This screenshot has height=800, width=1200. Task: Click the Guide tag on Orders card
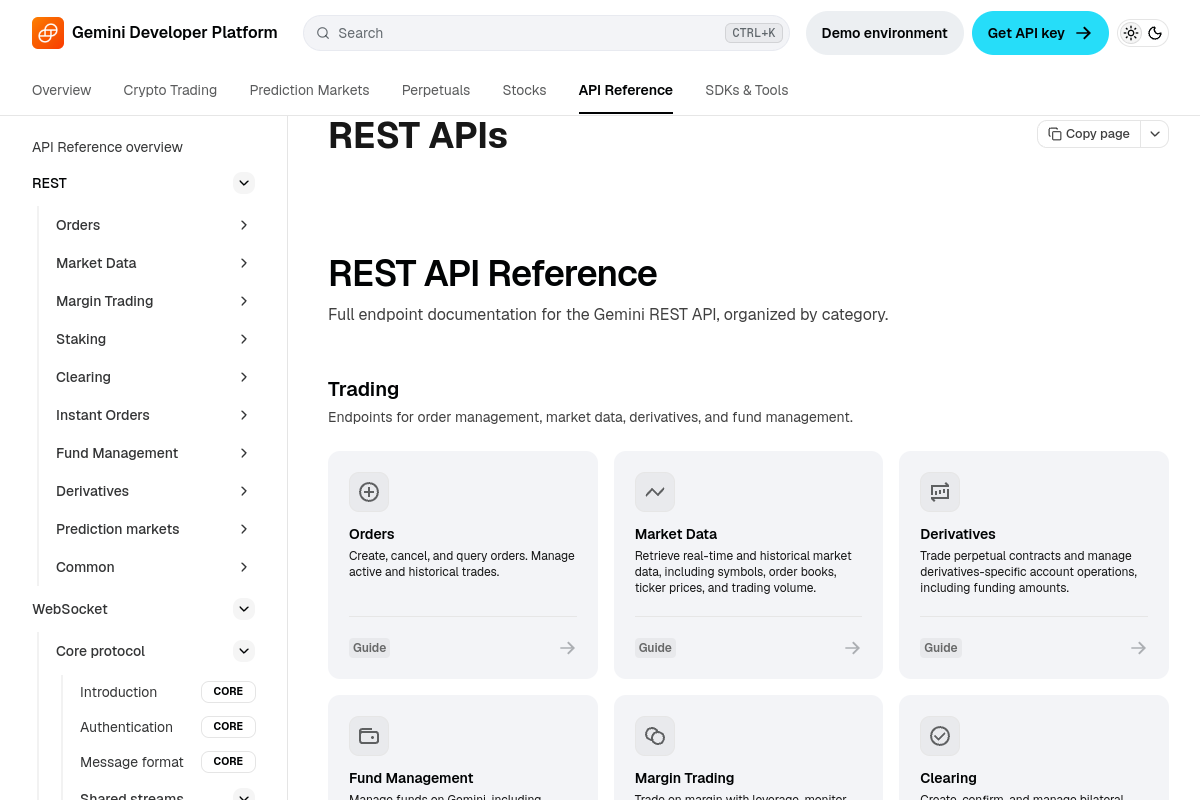tap(369, 648)
